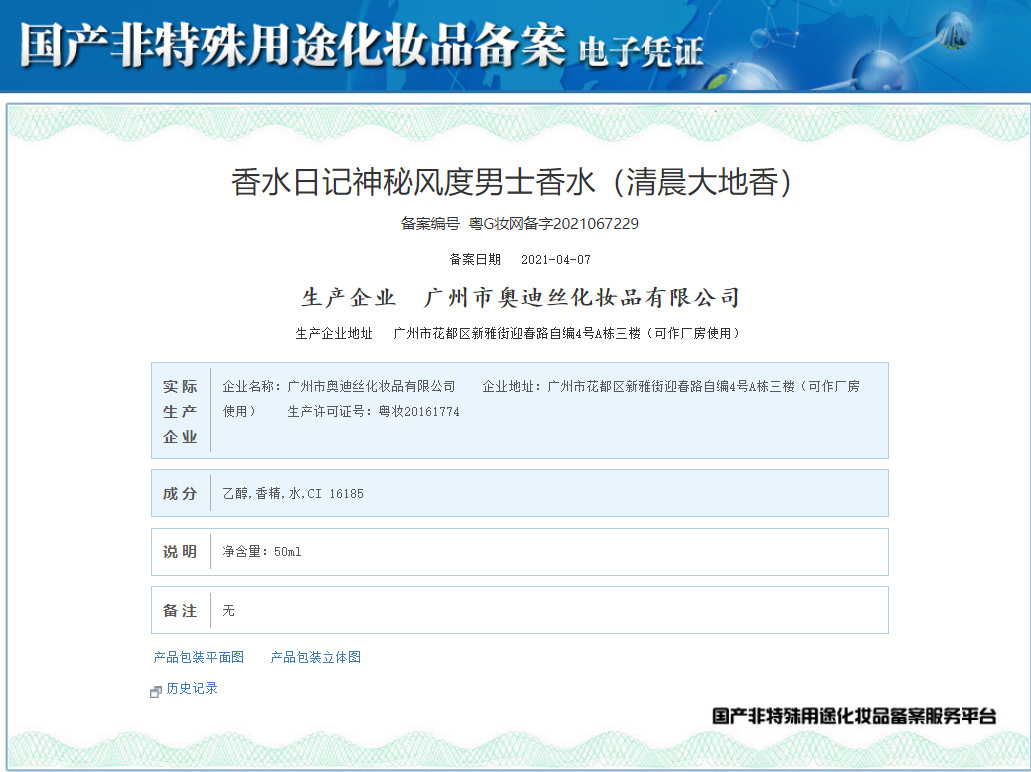
Task: Select the net content 净含量: 50ml
Action: pyautogui.click(x=262, y=552)
